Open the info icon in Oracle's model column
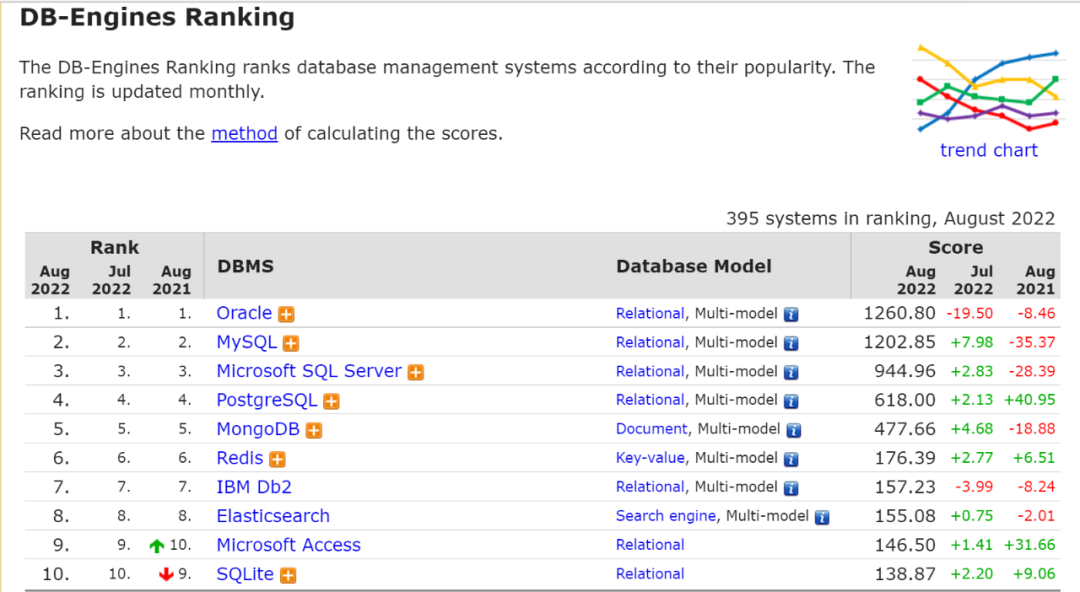 pos(791,314)
